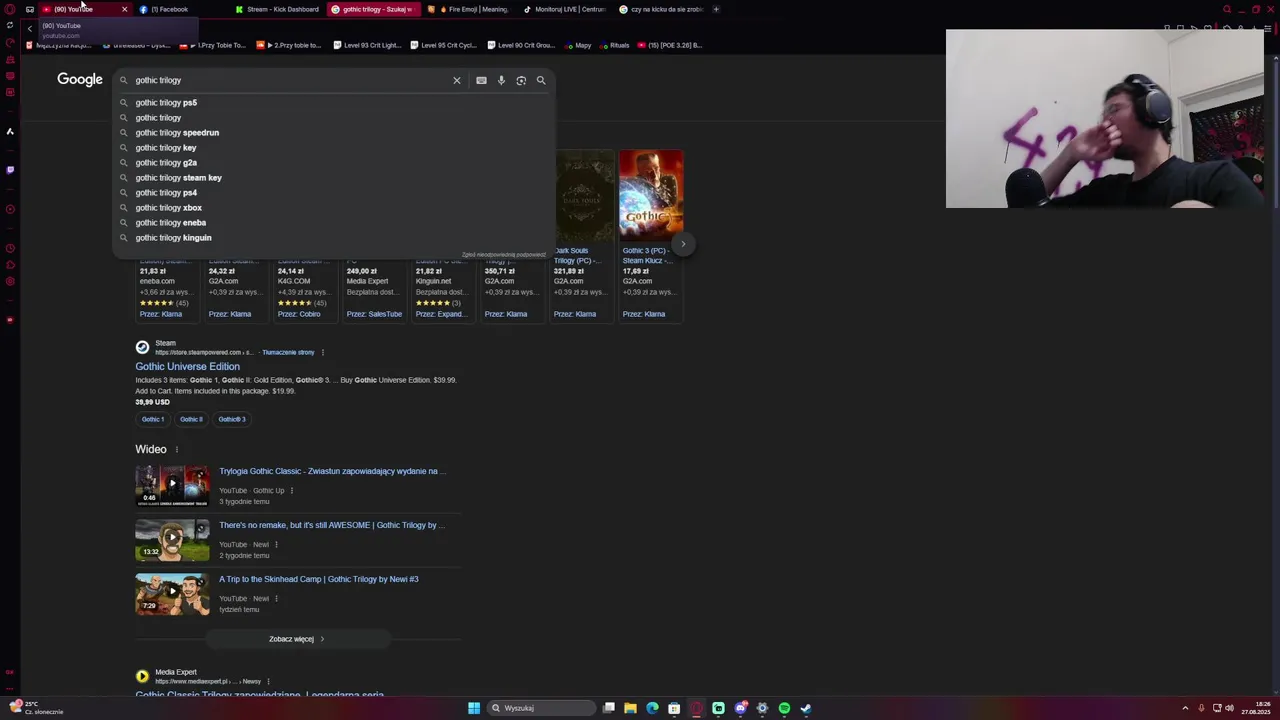Open Dark Souls Trilogy product image

(x=584, y=193)
